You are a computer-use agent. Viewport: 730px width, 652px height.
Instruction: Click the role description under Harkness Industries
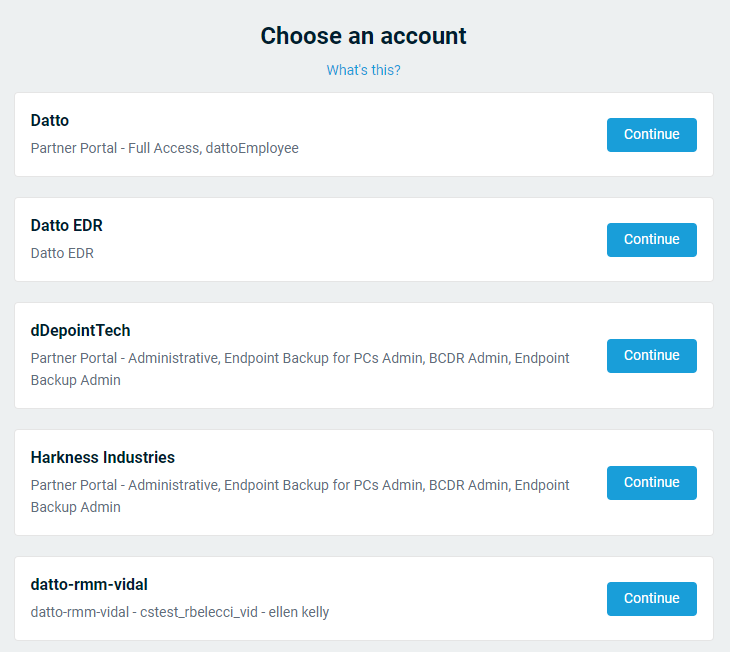coord(300,485)
